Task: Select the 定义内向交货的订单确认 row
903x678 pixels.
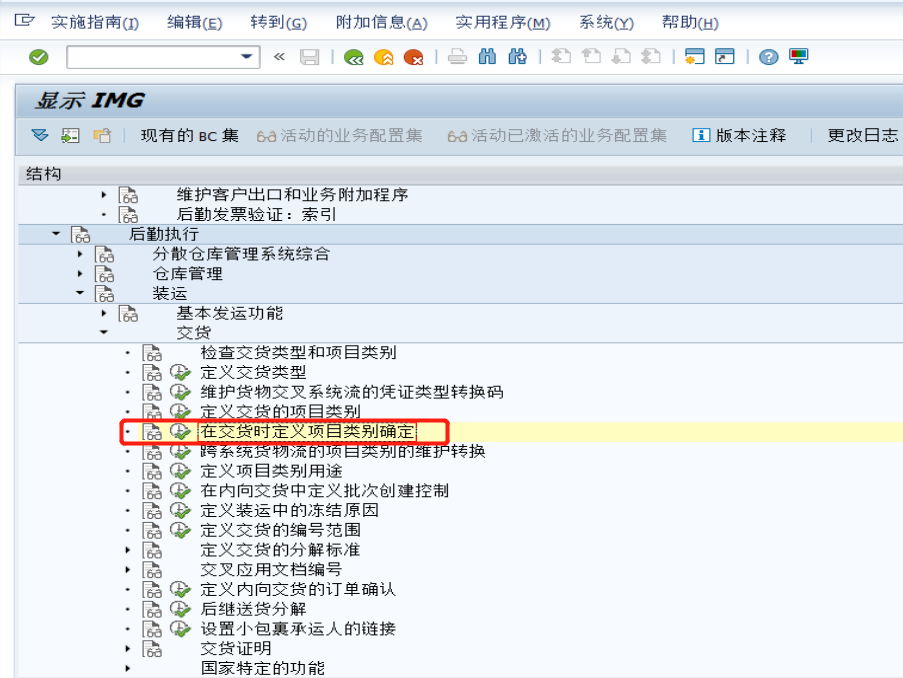Action: pos(298,589)
